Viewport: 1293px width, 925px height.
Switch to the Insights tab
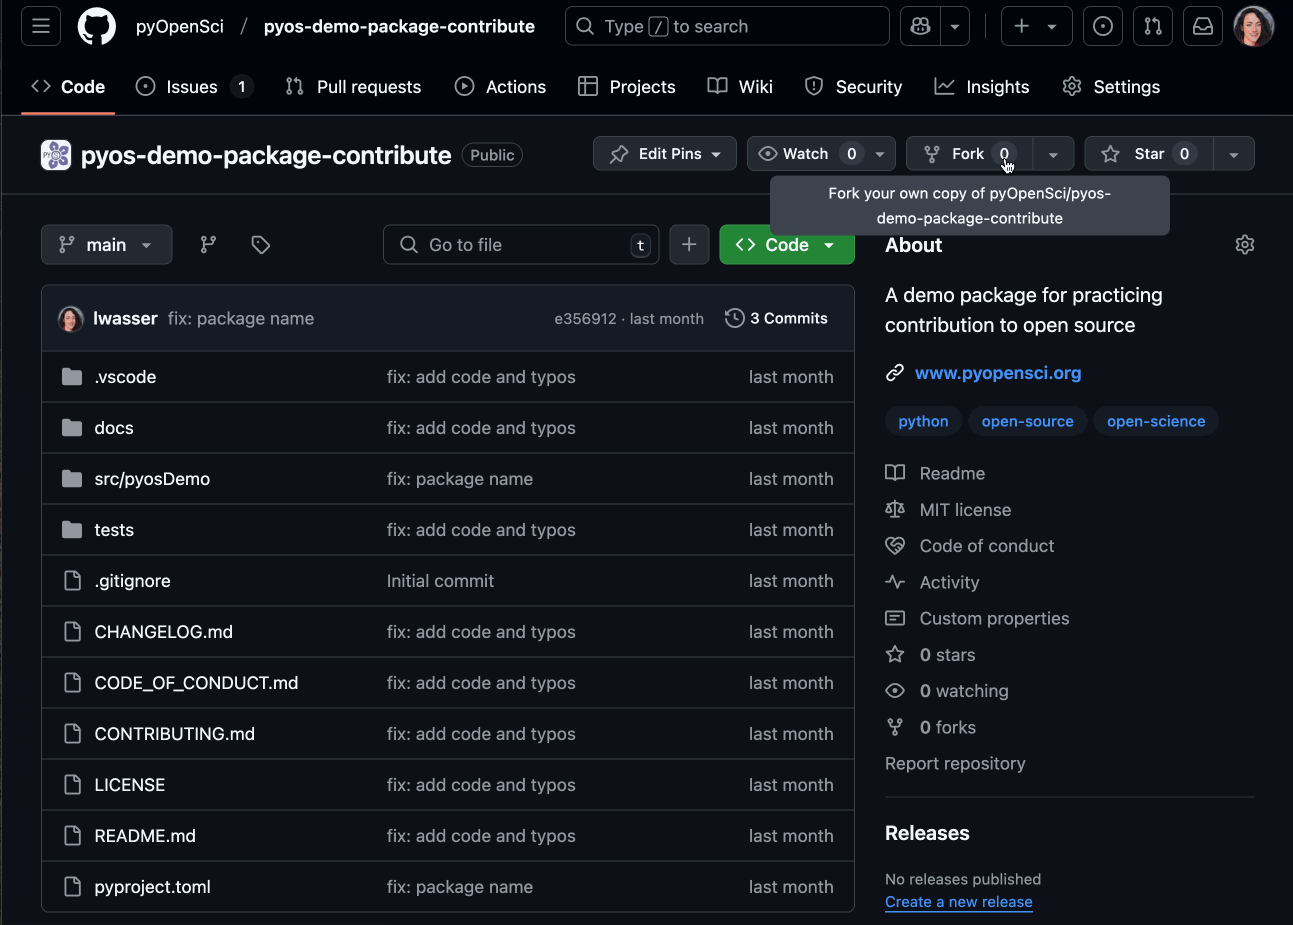pos(982,87)
